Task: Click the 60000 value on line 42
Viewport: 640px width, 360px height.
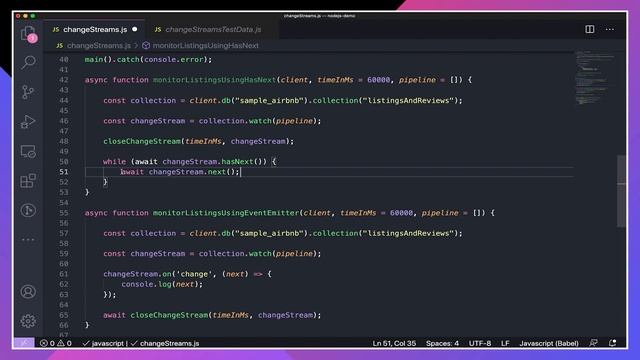Action: [378, 80]
